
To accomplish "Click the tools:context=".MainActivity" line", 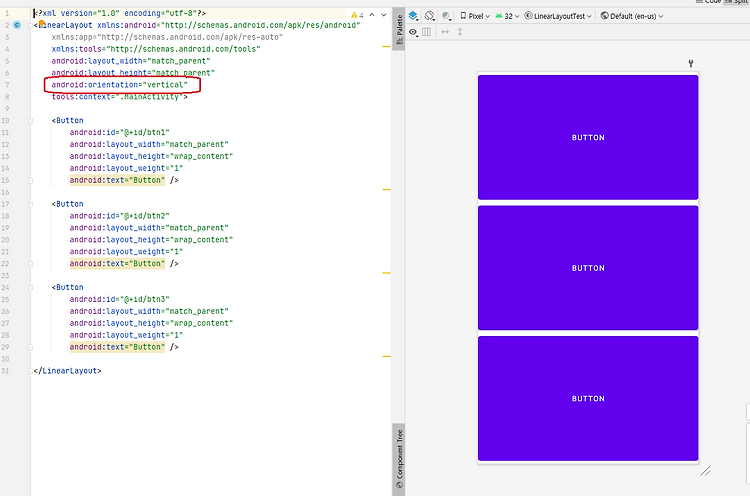I will (x=120, y=97).
